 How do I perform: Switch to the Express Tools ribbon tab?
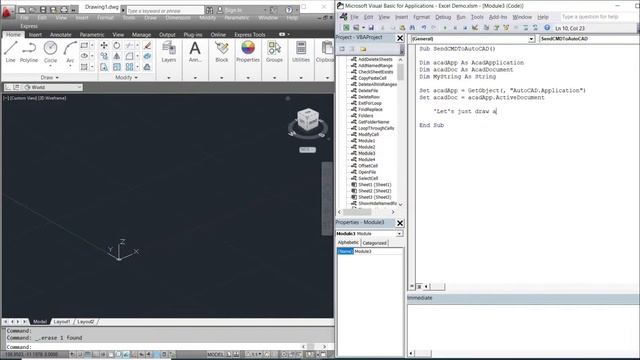[x=250, y=35]
